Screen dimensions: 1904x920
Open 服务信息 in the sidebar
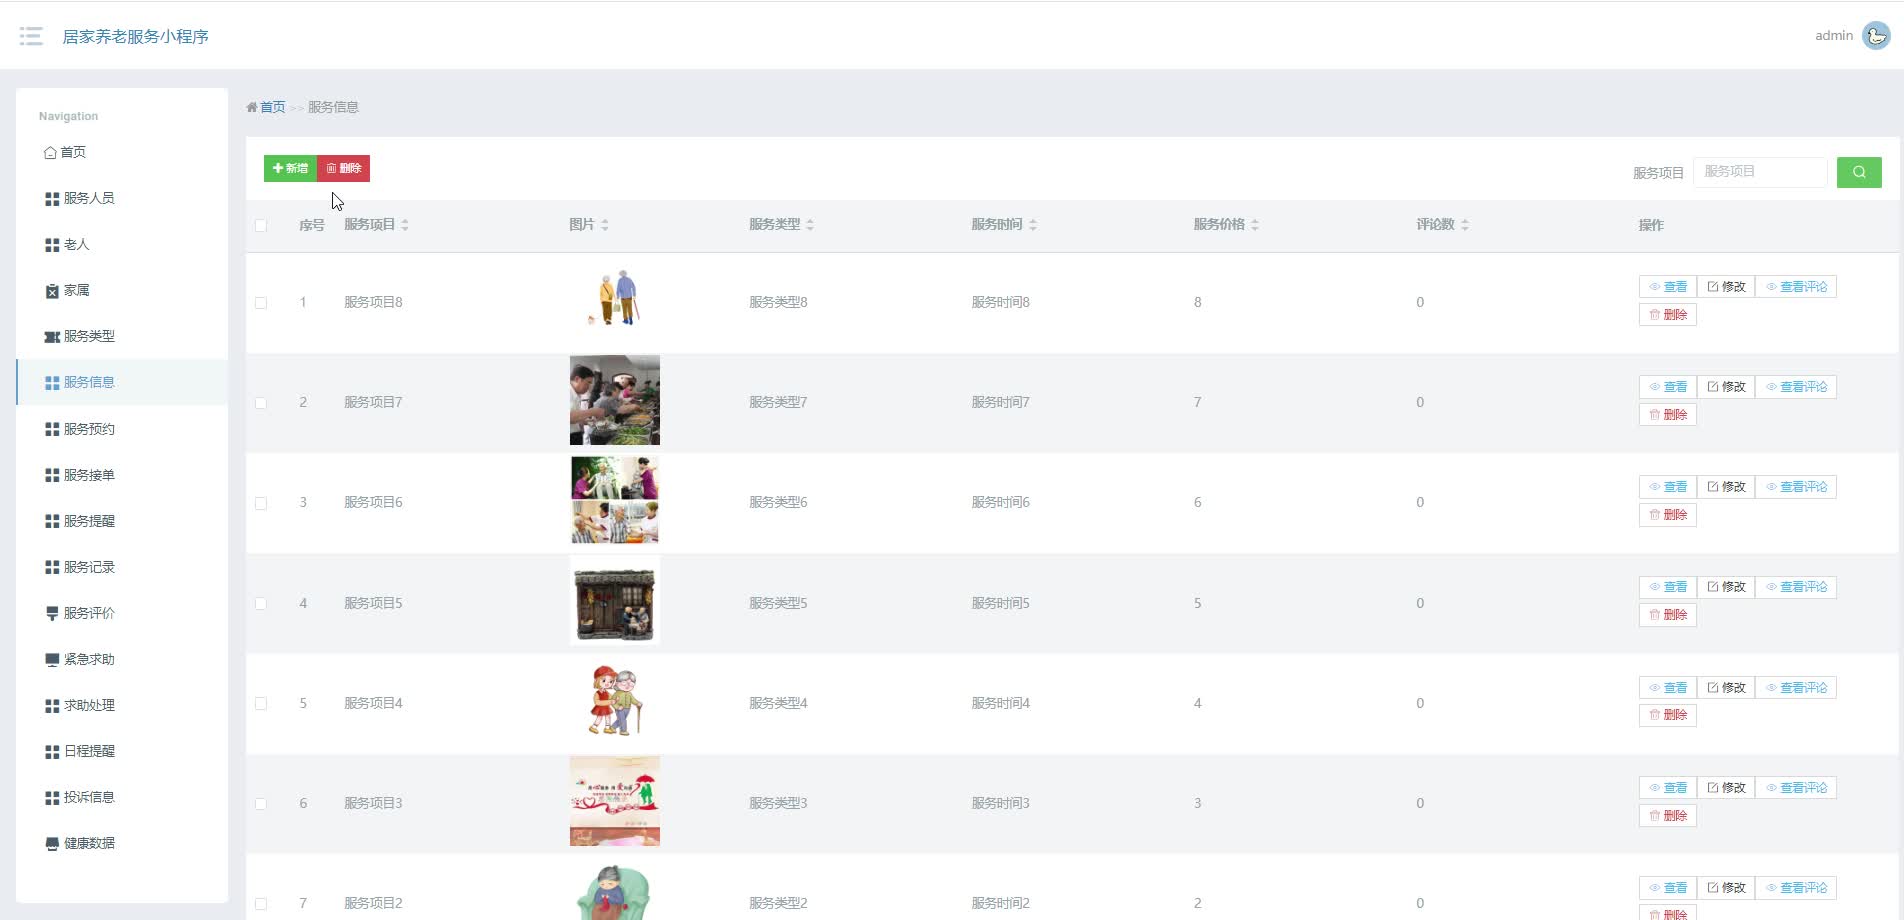122,382
